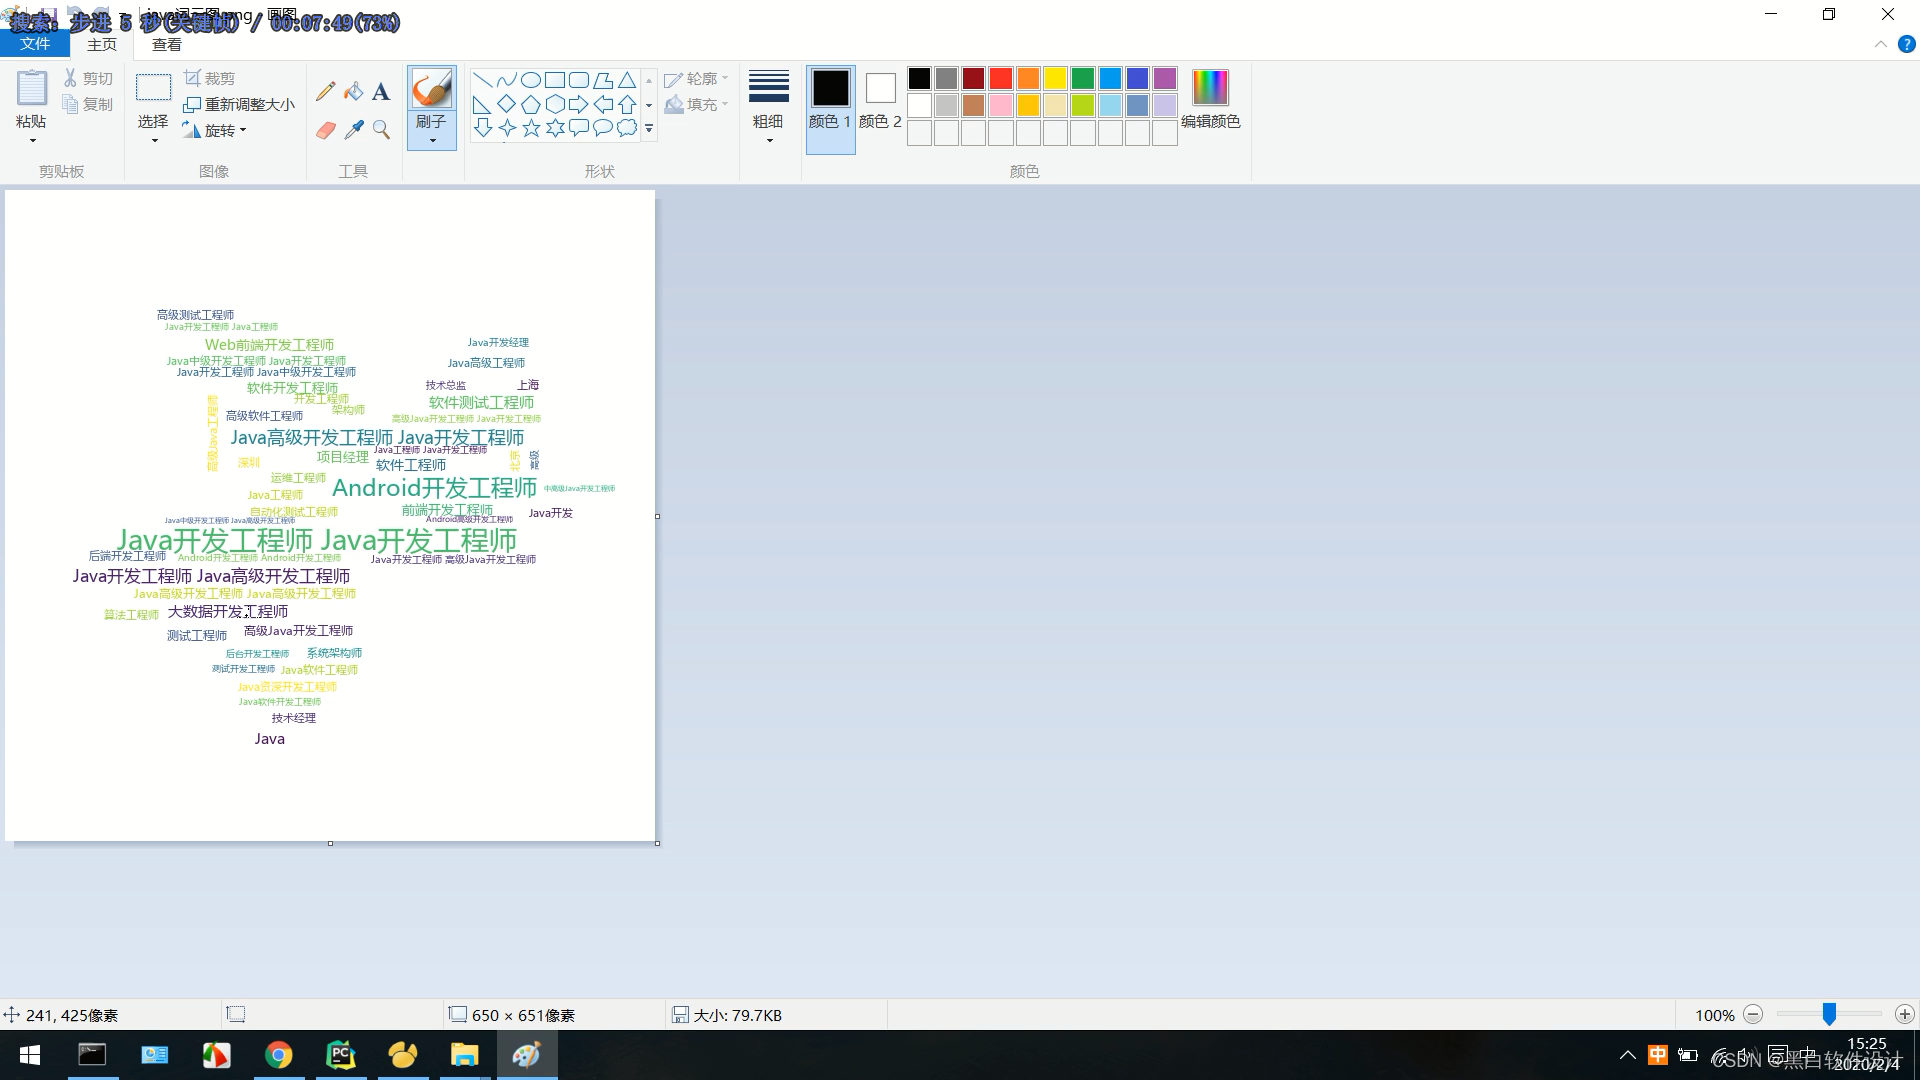Choose the Right arrow shape
Viewport: 1920px width, 1080px height.
579,104
